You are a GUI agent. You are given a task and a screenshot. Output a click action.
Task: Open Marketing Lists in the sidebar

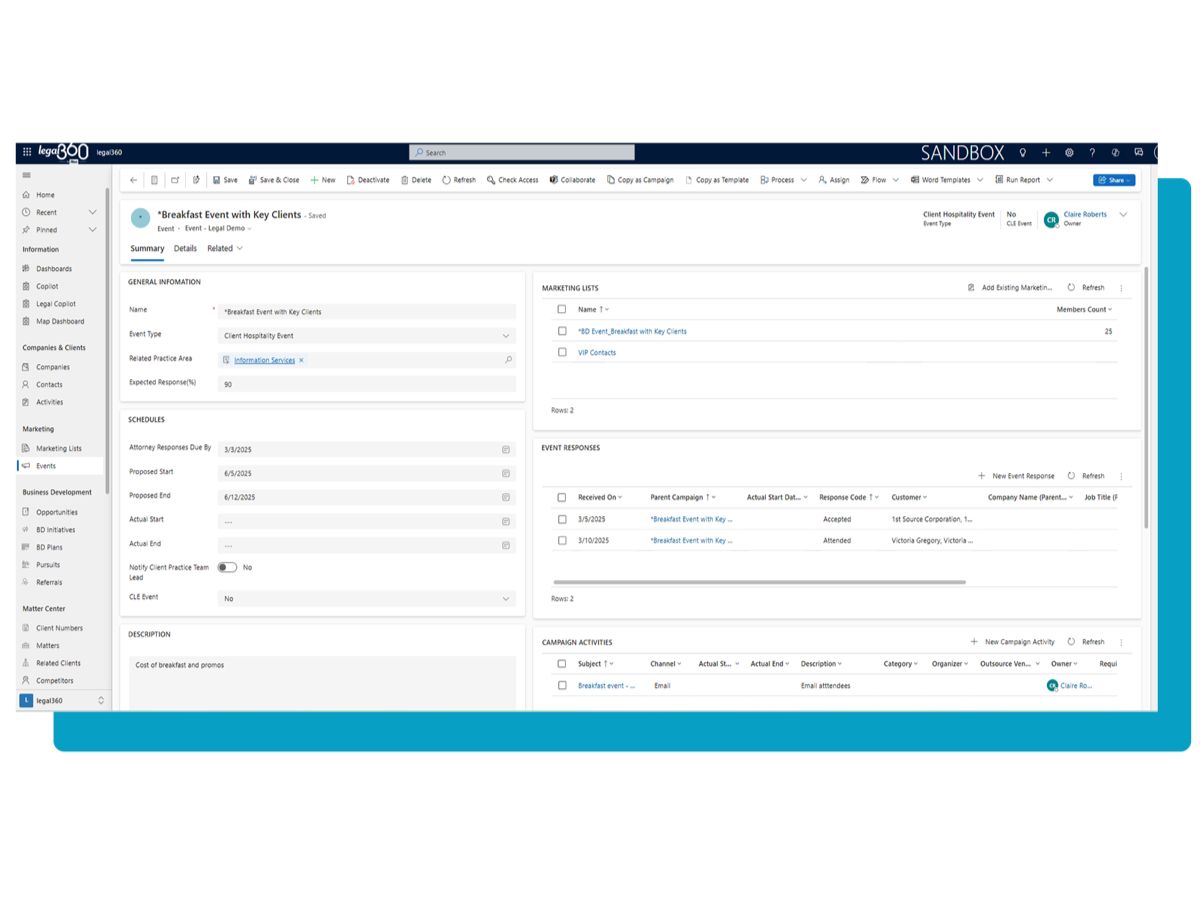[x=59, y=448]
